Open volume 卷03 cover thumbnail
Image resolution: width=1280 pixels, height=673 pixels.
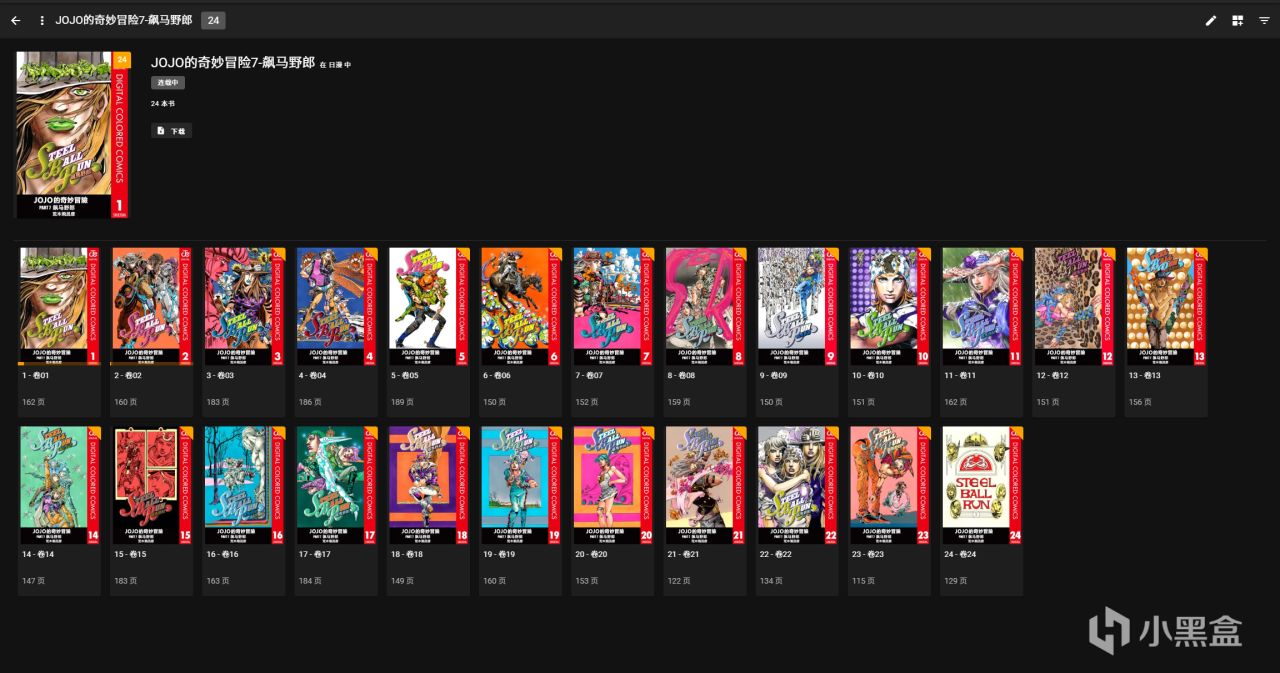pos(244,306)
